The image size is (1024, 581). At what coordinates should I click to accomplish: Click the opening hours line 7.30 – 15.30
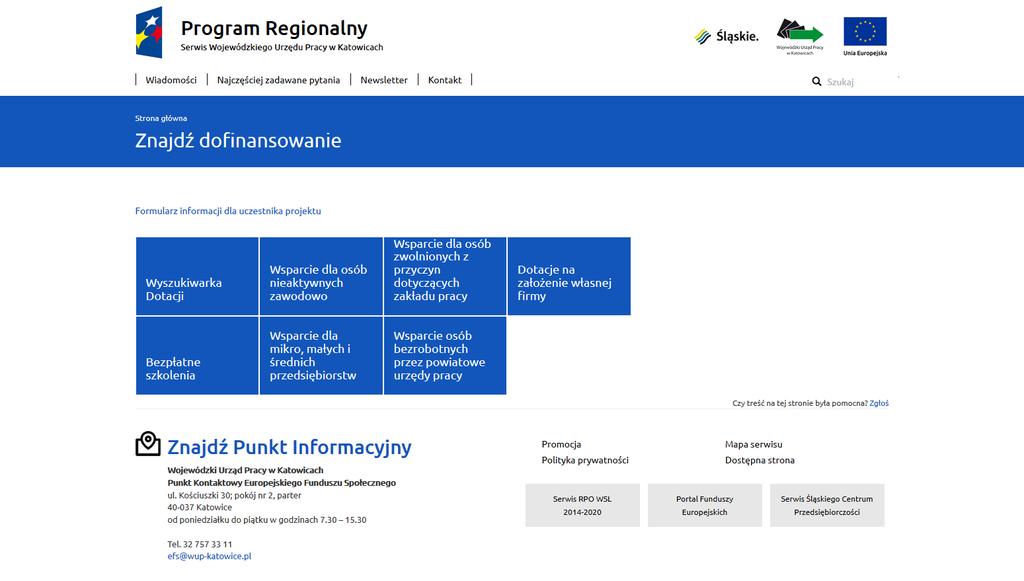[266, 520]
